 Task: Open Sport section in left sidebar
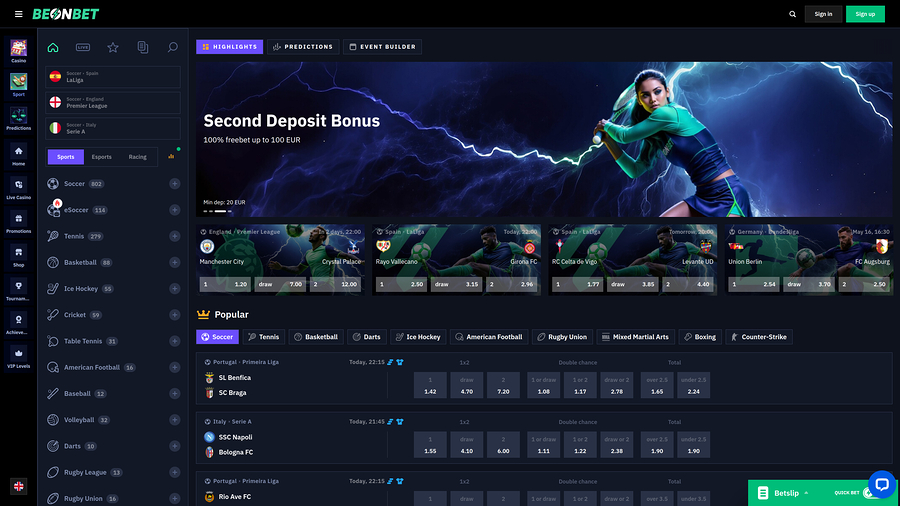[18, 85]
